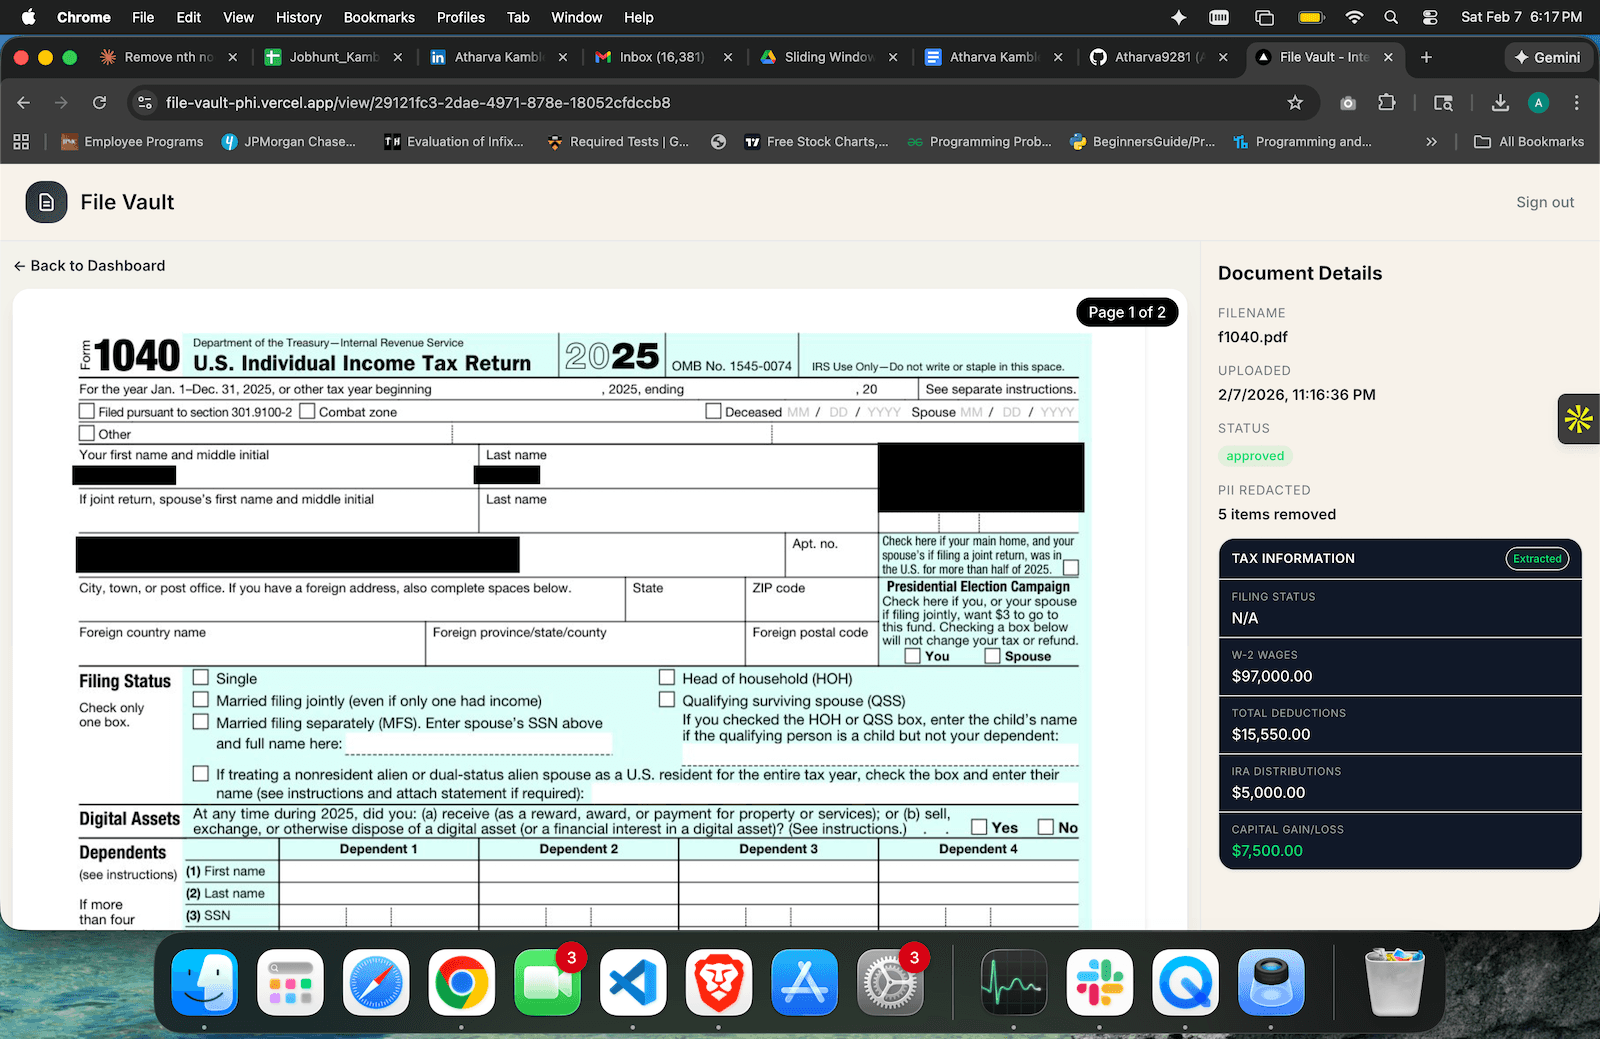Viewport: 1600px width, 1039px height.
Task: Open Slack from the Dock
Action: [1099, 983]
